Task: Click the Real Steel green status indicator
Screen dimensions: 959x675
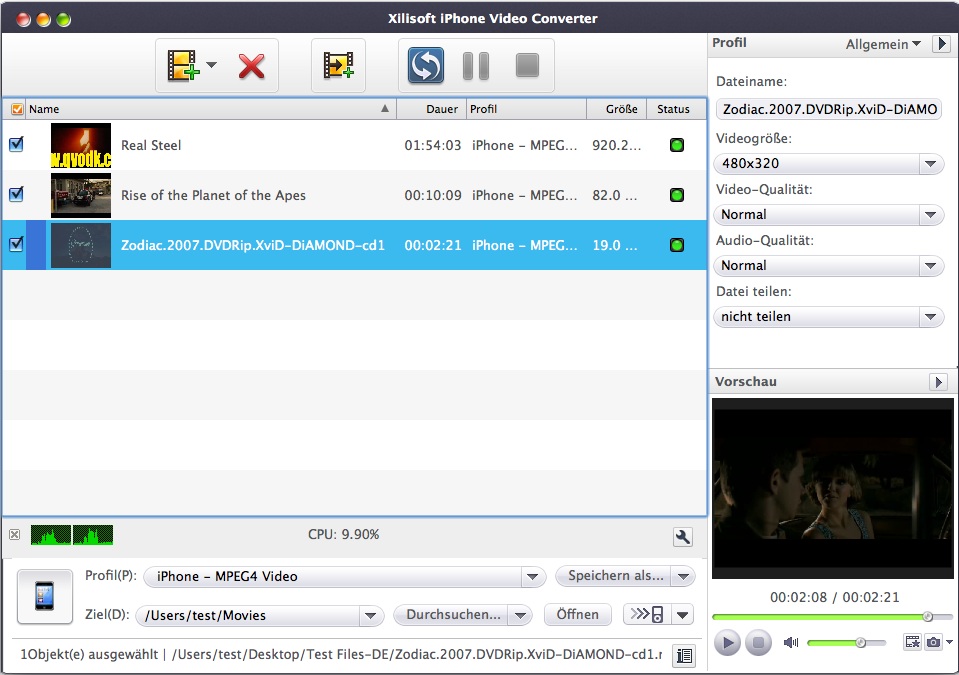Action: [676, 146]
